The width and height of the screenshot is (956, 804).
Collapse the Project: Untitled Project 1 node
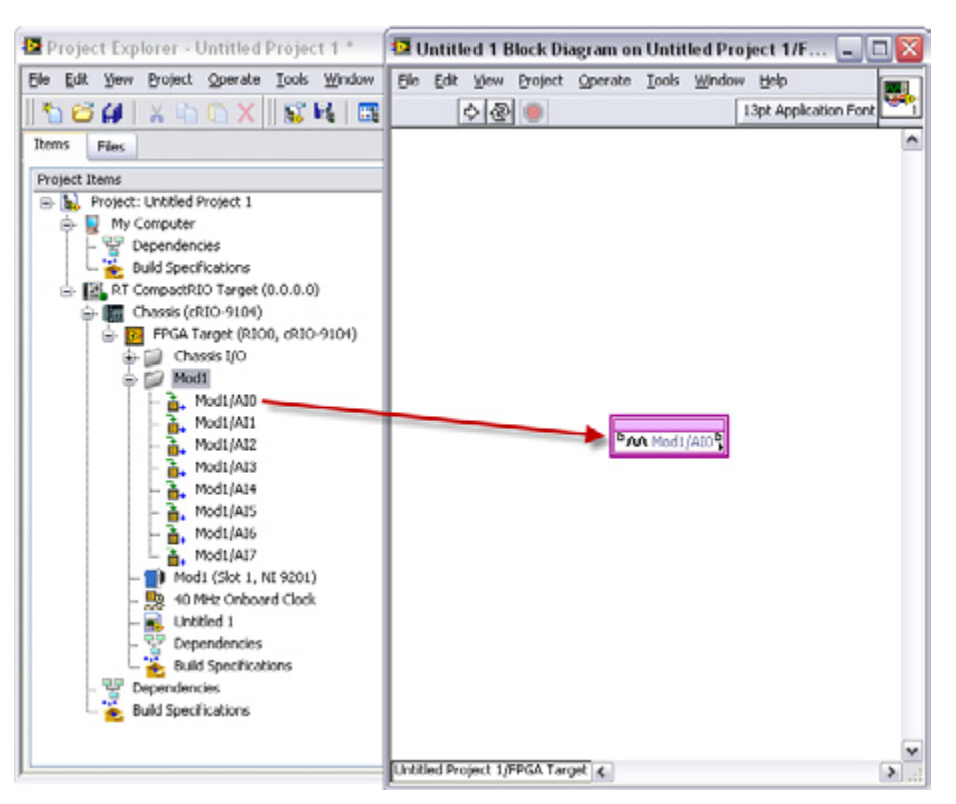pyautogui.click(x=46, y=203)
